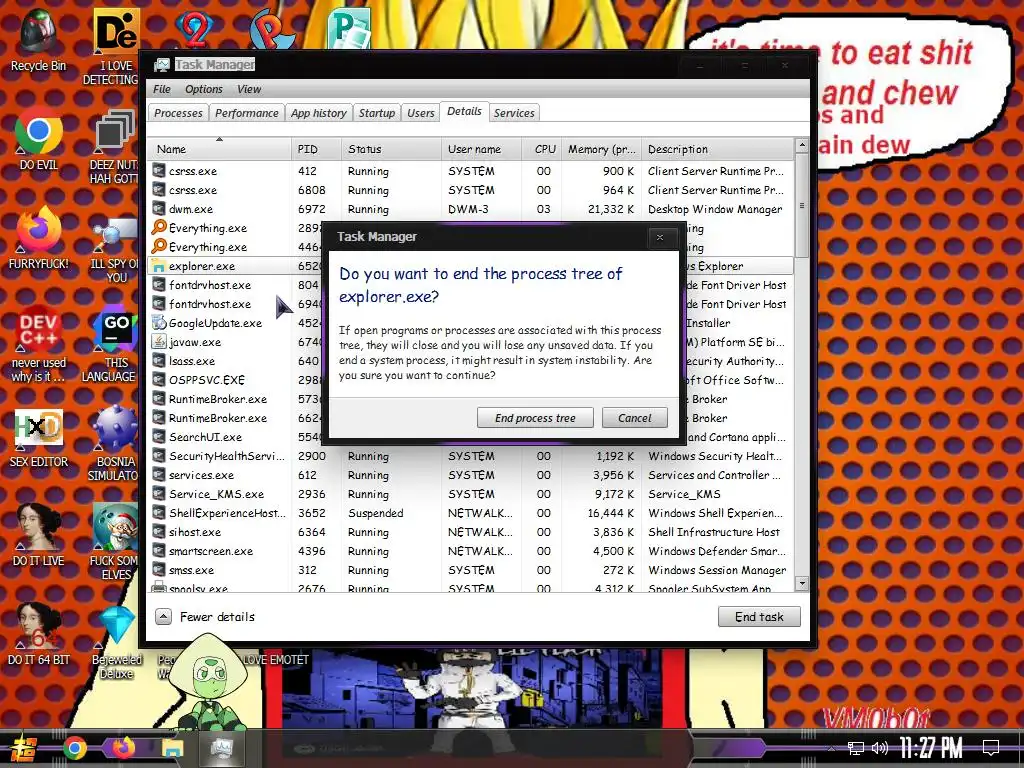
Task: Switch to the Startup tab
Action: tap(377, 113)
